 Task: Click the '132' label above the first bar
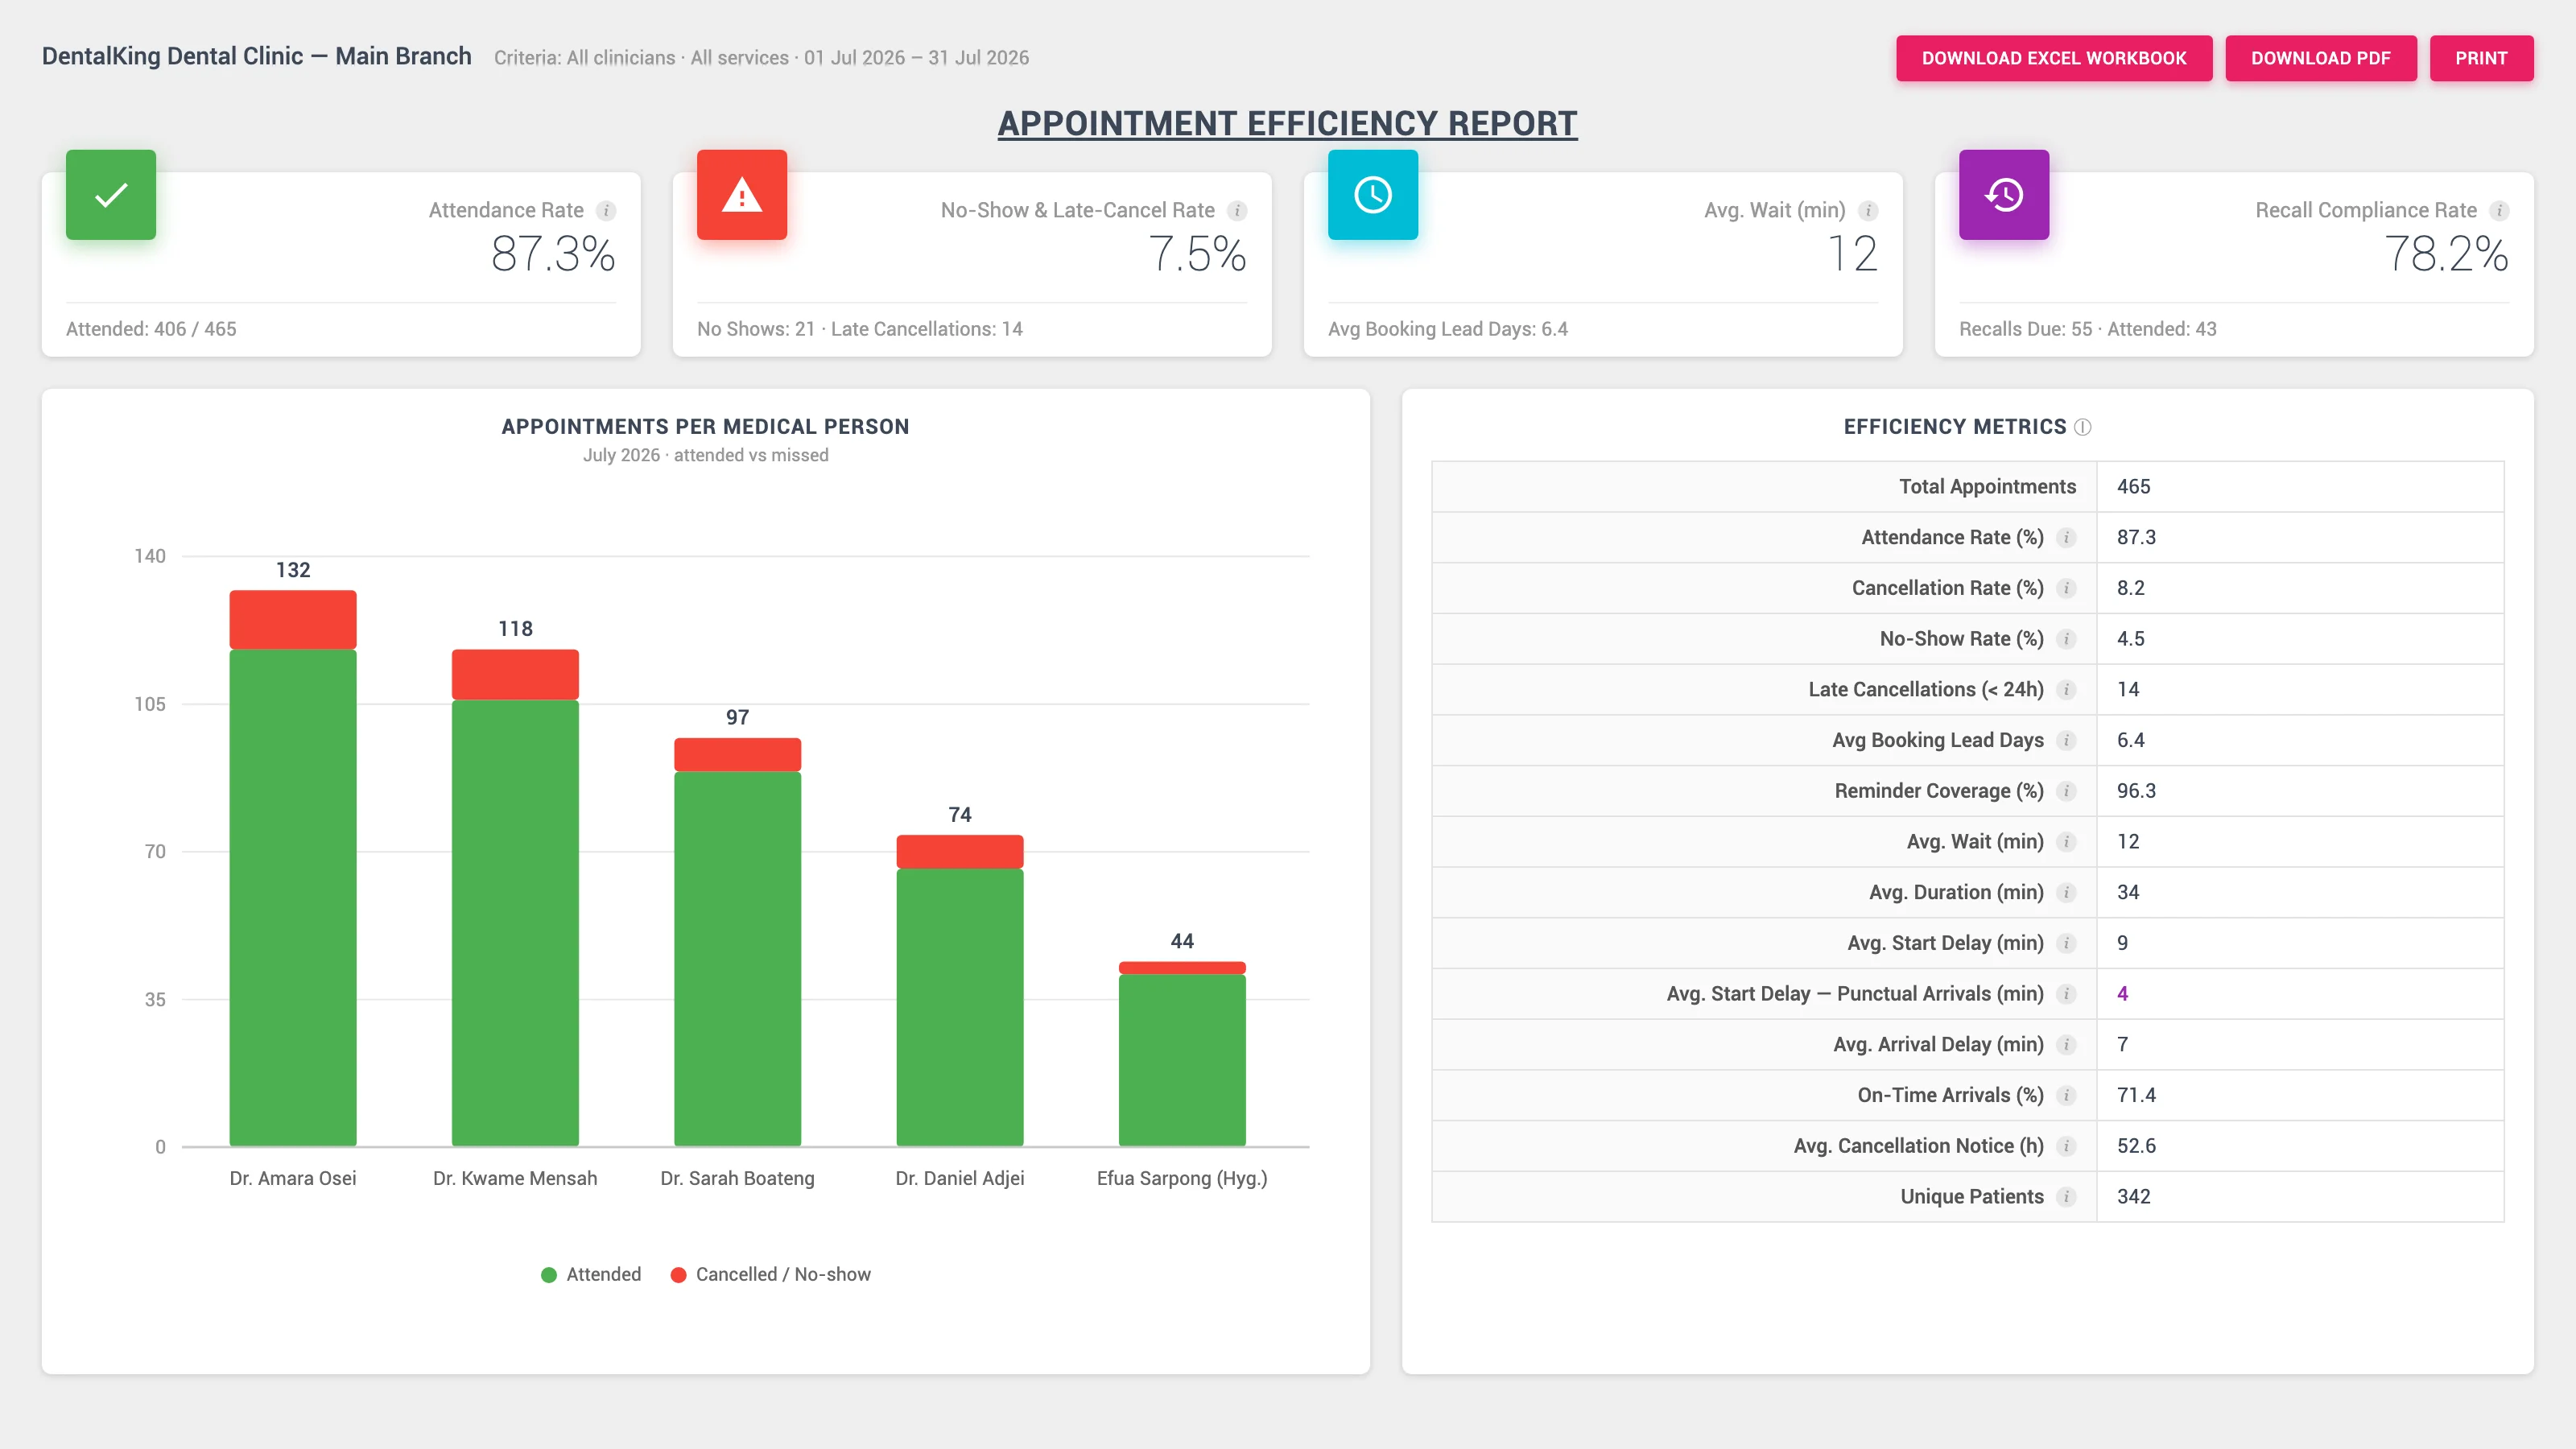pyautogui.click(x=293, y=570)
